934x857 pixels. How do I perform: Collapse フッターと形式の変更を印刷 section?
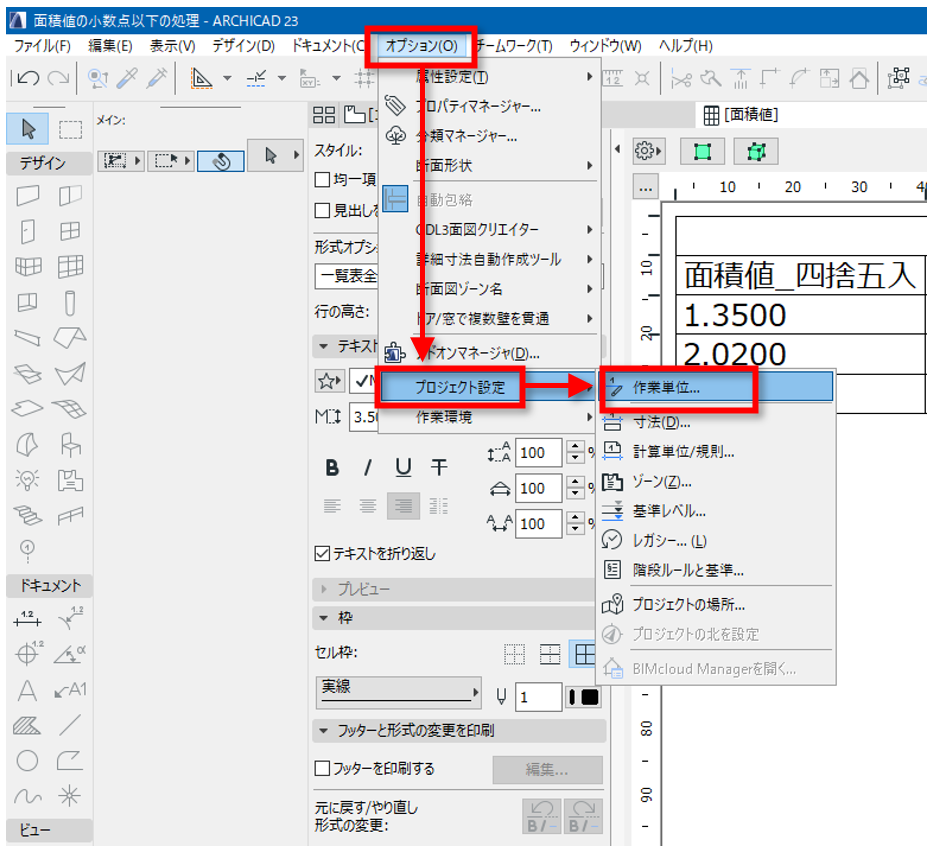[x=324, y=731]
